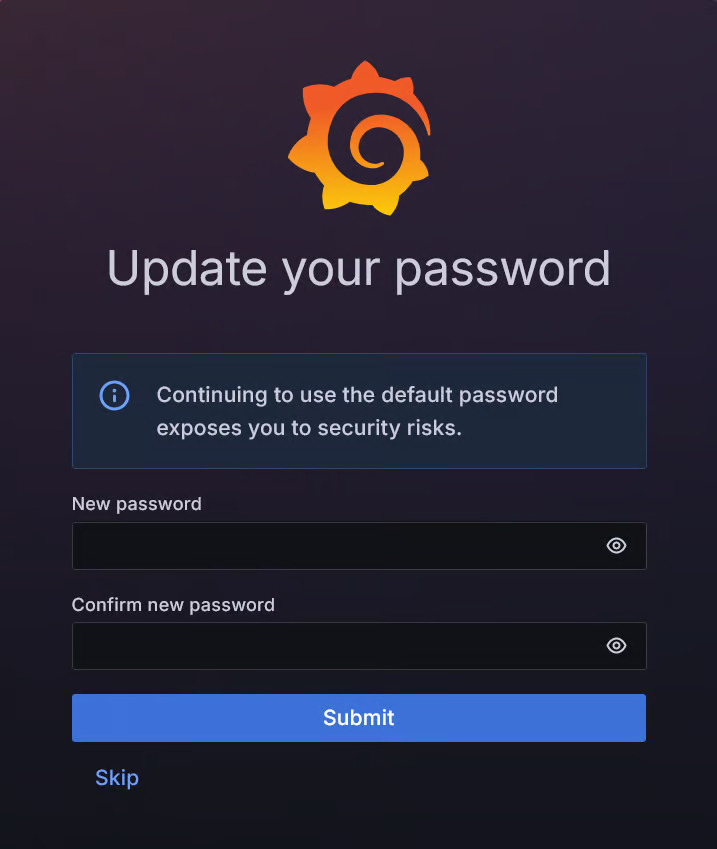Click the Grafana swirl logo
The height and width of the screenshot is (849, 717).
click(359, 138)
